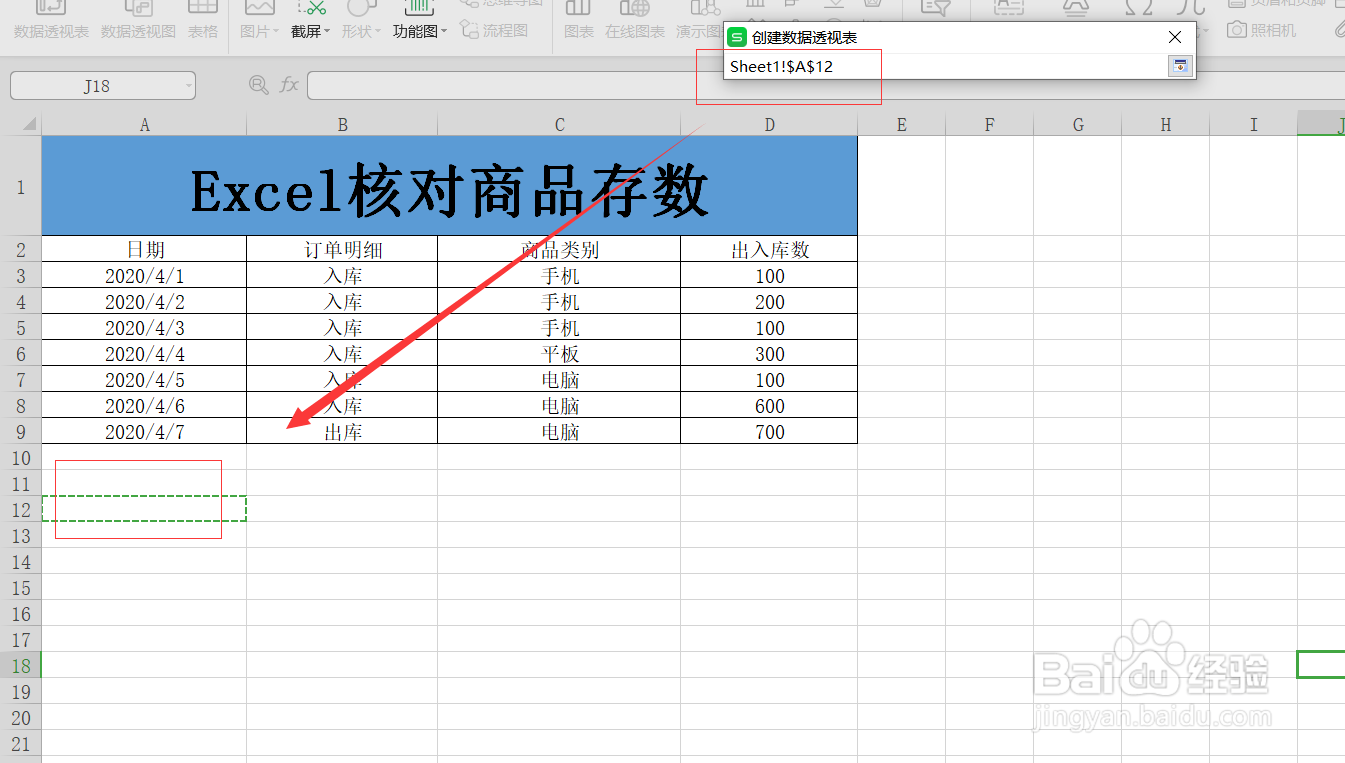Viewport: 1345px width, 763px height.
Task: Click the cell with value 300
Action: (x=769, y=353)
